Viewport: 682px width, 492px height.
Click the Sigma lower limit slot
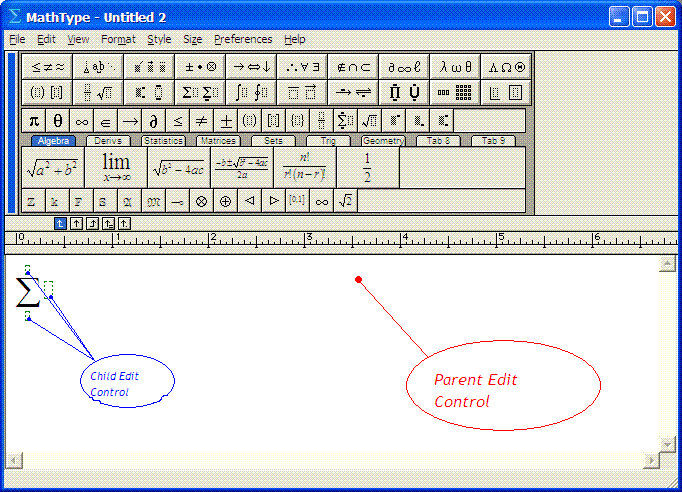27,315
